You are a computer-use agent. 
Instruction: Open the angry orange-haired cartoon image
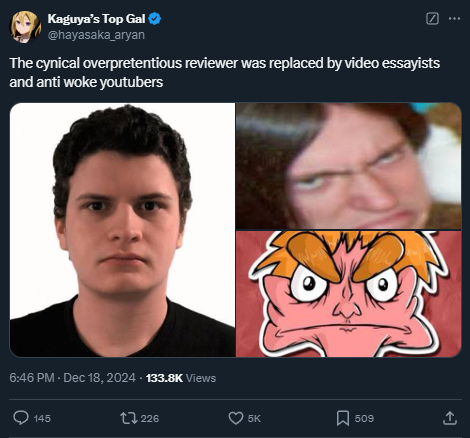coord(349,294)
